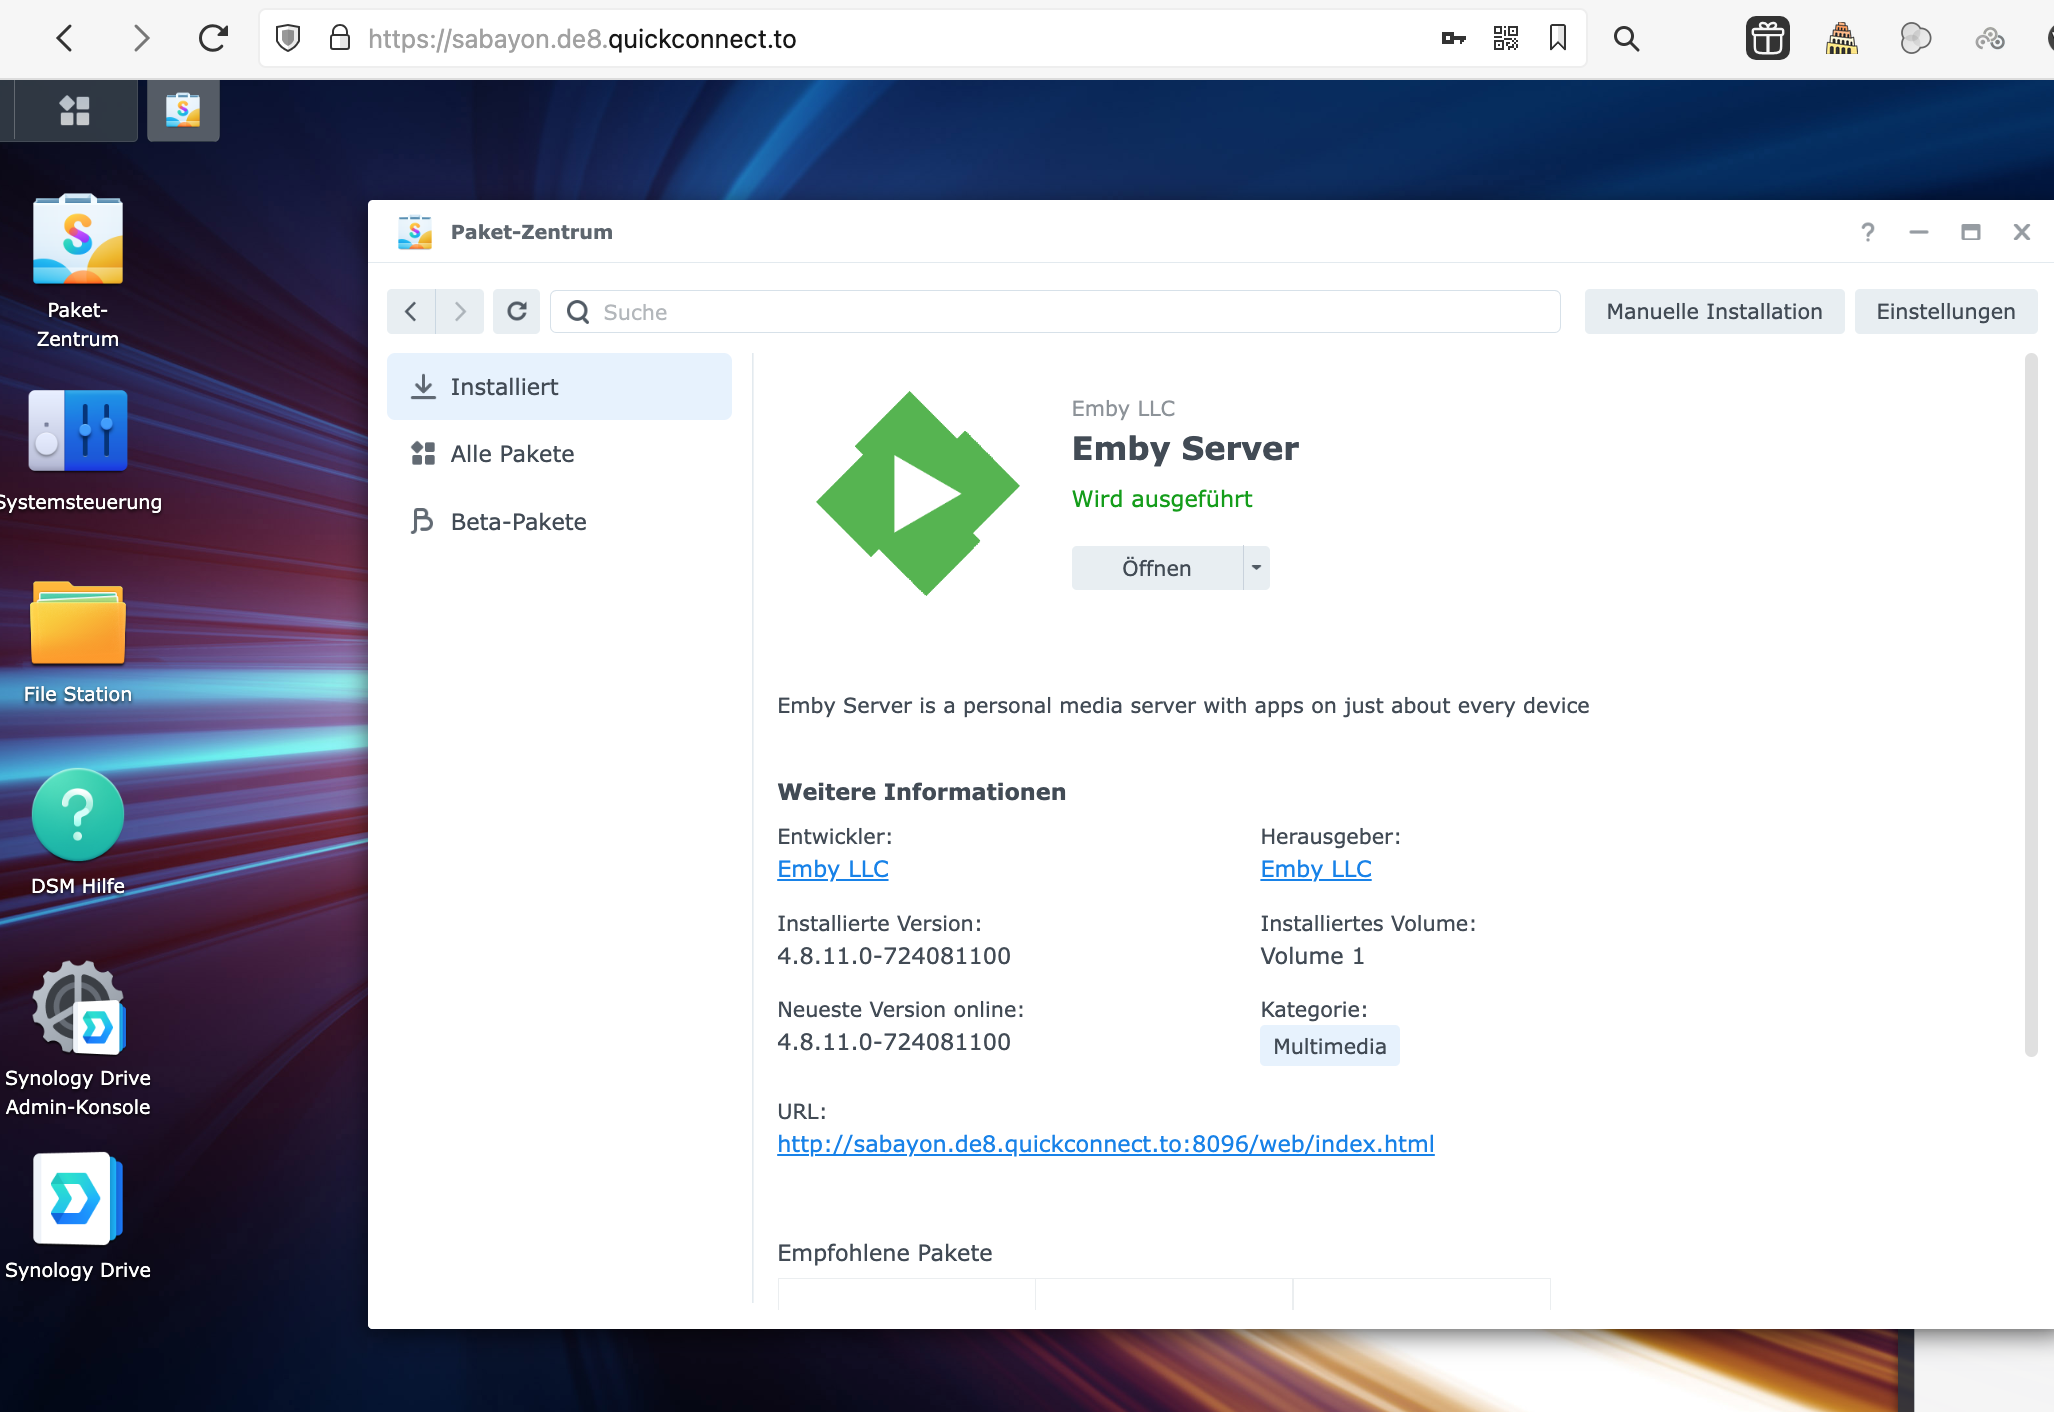Click the Multimedia category tag

coord(1328,1046)
